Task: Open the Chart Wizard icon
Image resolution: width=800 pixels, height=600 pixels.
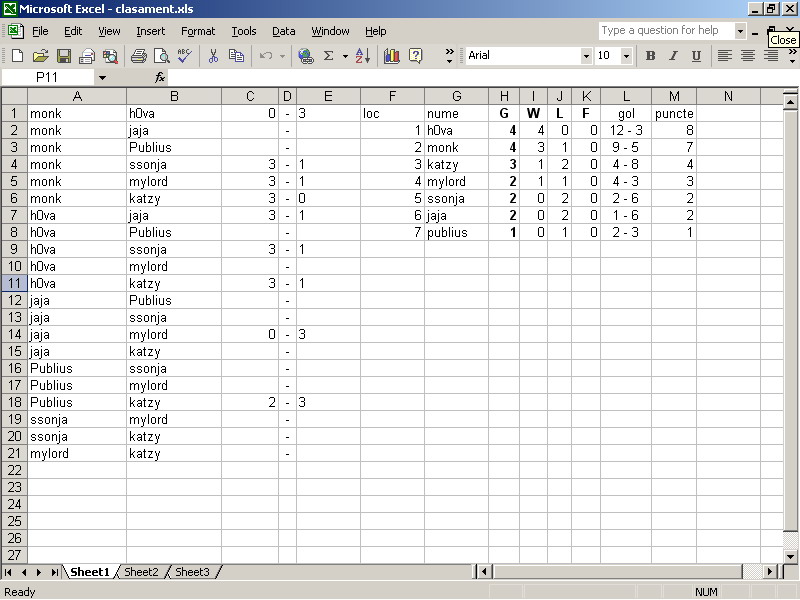Action: [x=392, y=56]
